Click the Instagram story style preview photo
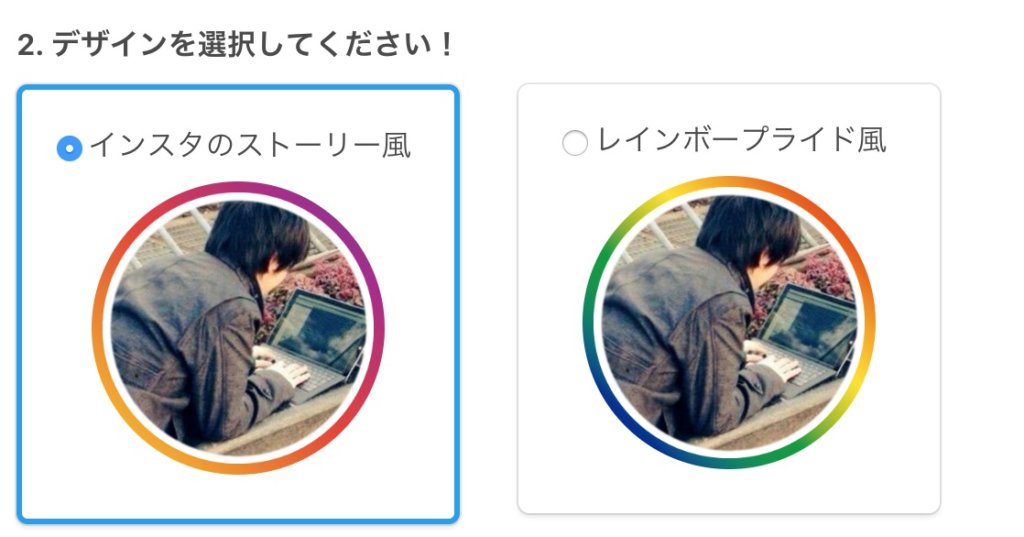 click(x=238, y=328)
